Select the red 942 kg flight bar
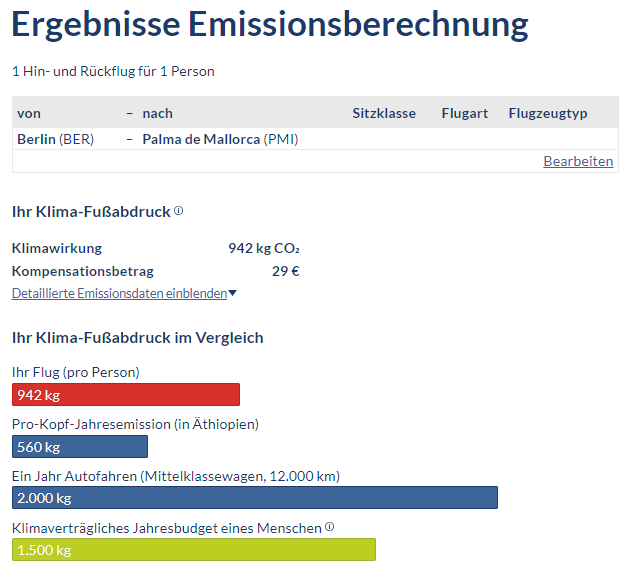 [126, 394]
